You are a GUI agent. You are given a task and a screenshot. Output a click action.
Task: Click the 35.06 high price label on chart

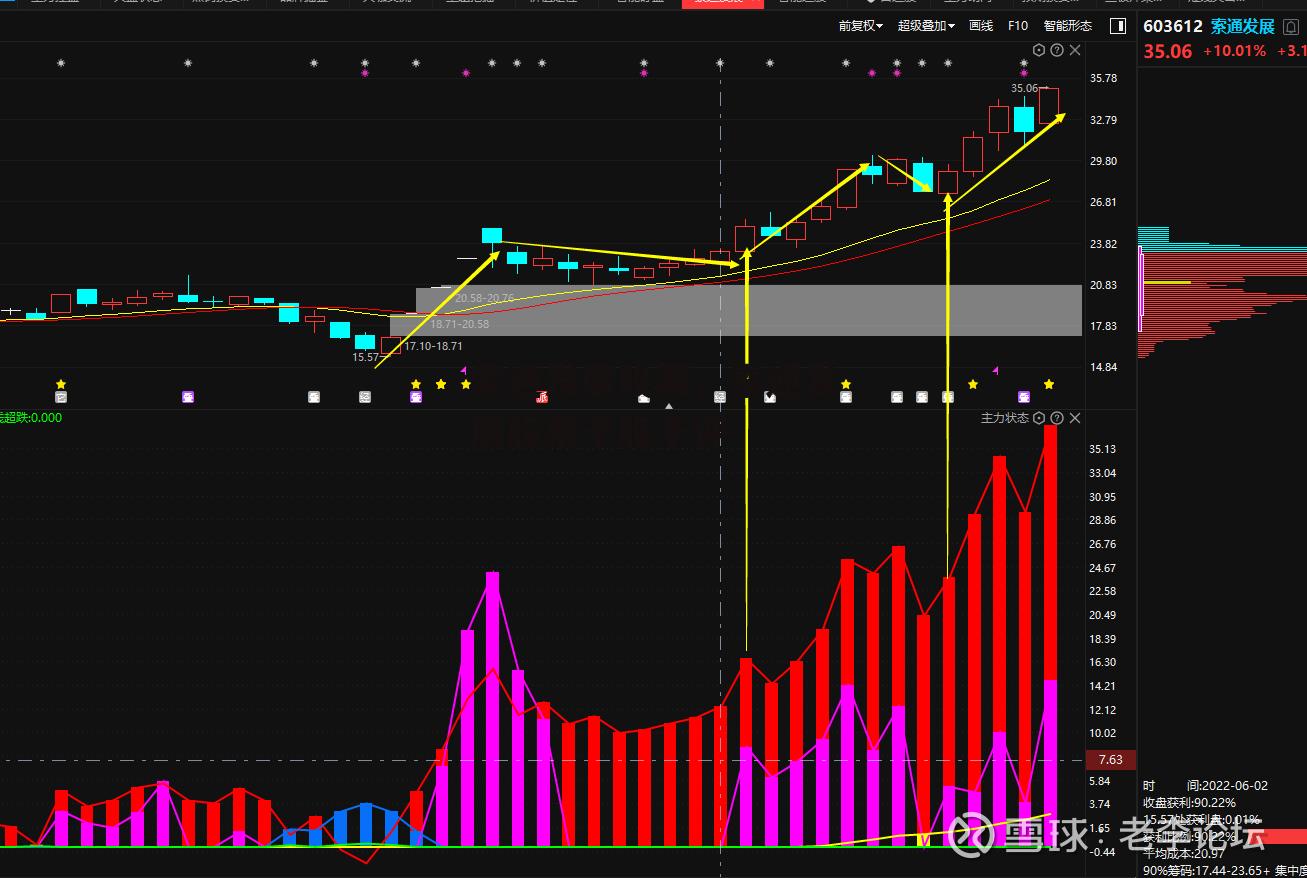pyautogui.click(x=1024, y=88)
